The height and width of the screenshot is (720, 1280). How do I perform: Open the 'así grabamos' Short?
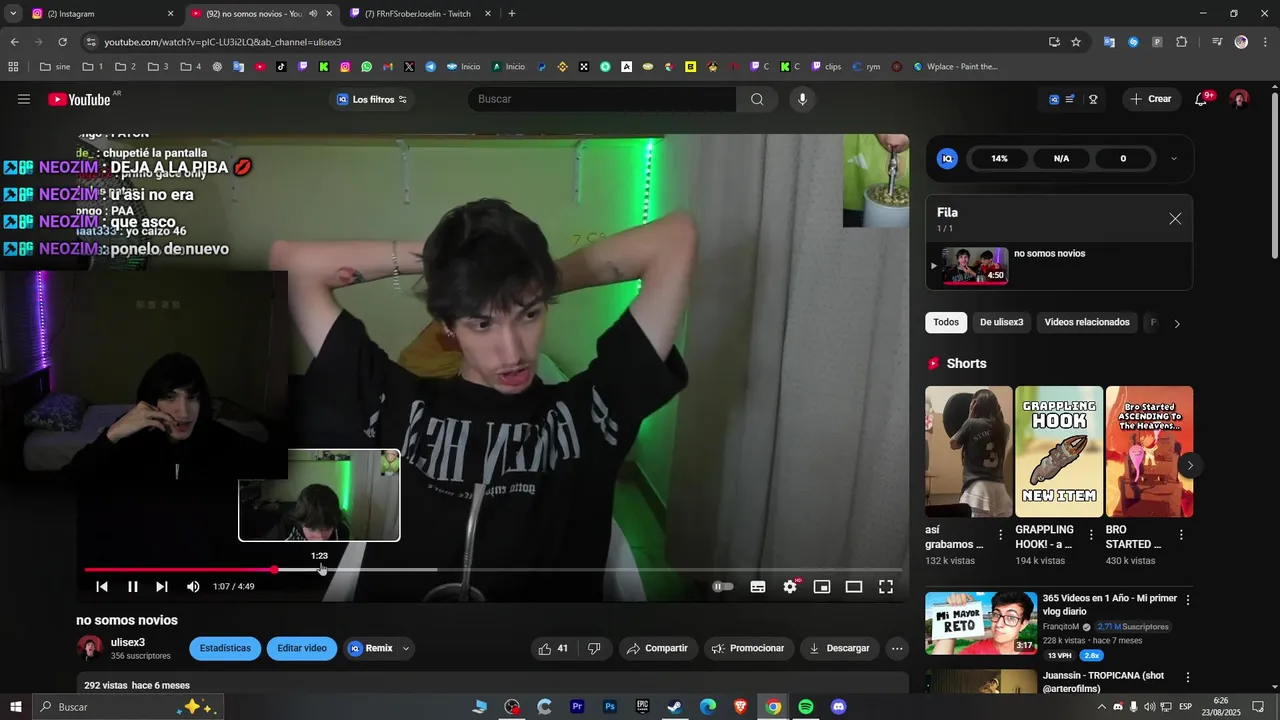tap(969, 451)
